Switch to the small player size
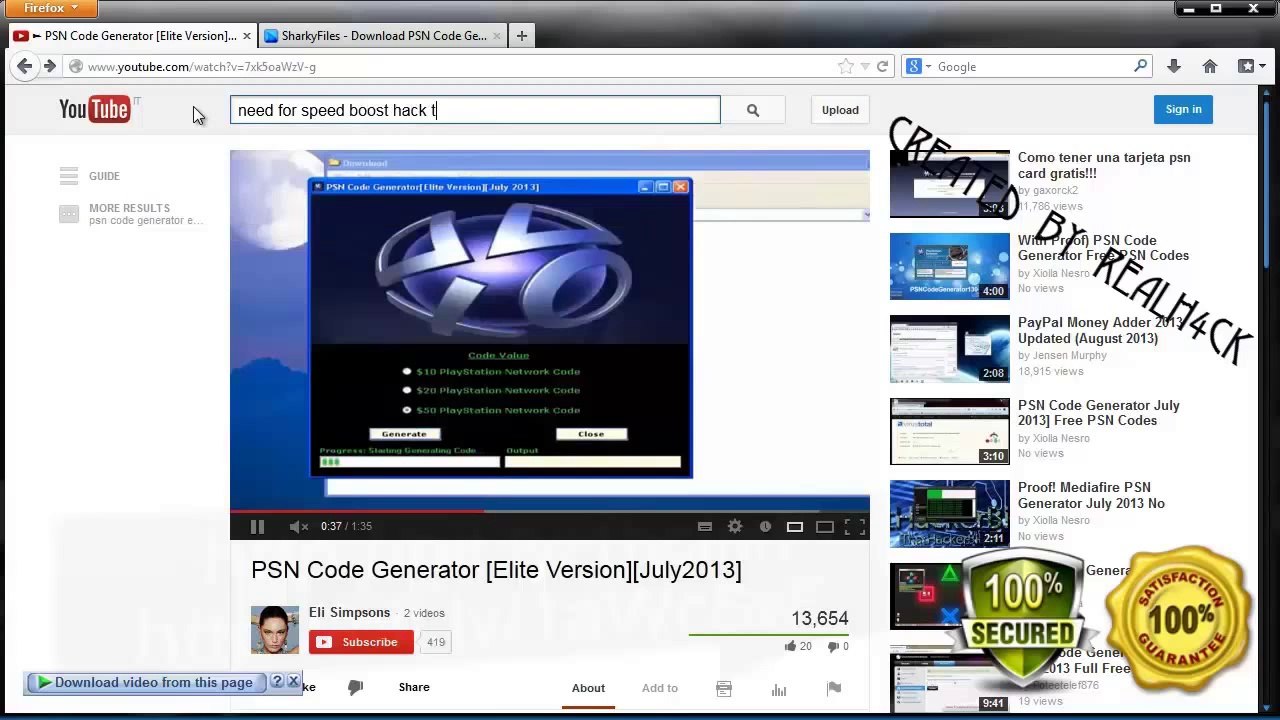This screenshot has width=1280, height=720. pos(795,526)
